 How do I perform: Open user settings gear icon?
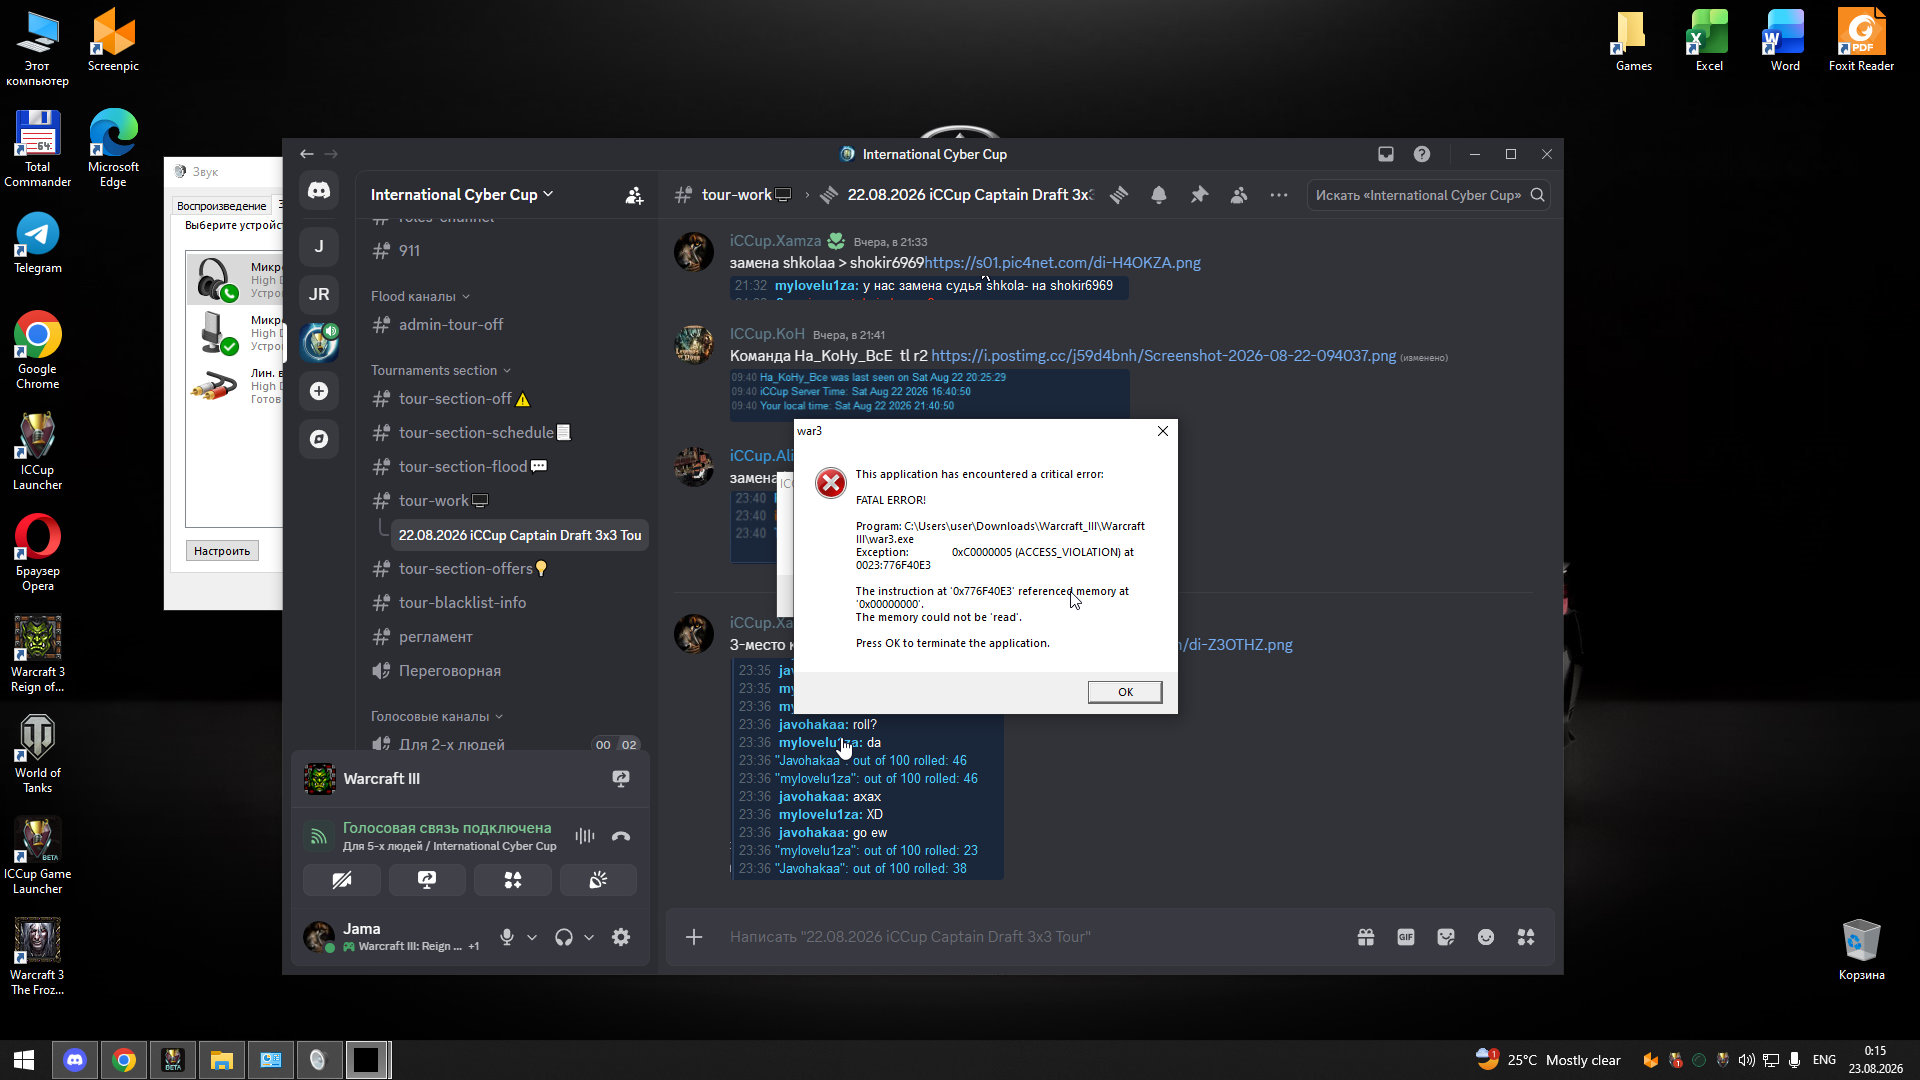tap(621, 937)
